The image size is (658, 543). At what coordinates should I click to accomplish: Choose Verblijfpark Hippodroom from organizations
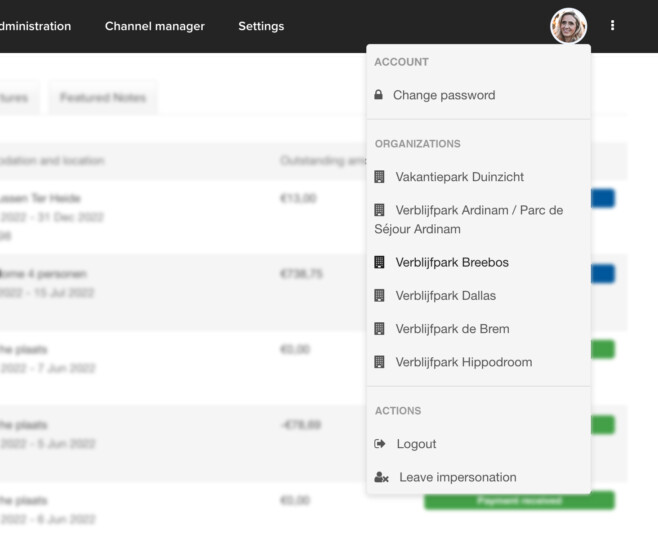click(463, 362)
